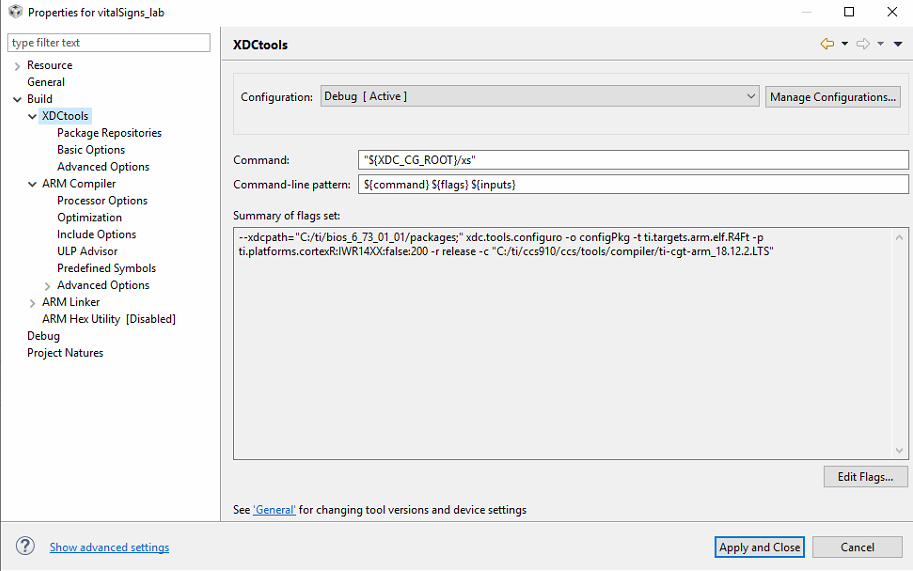
Task: Select ULP Advisor settings
Action: coord(87,252)
